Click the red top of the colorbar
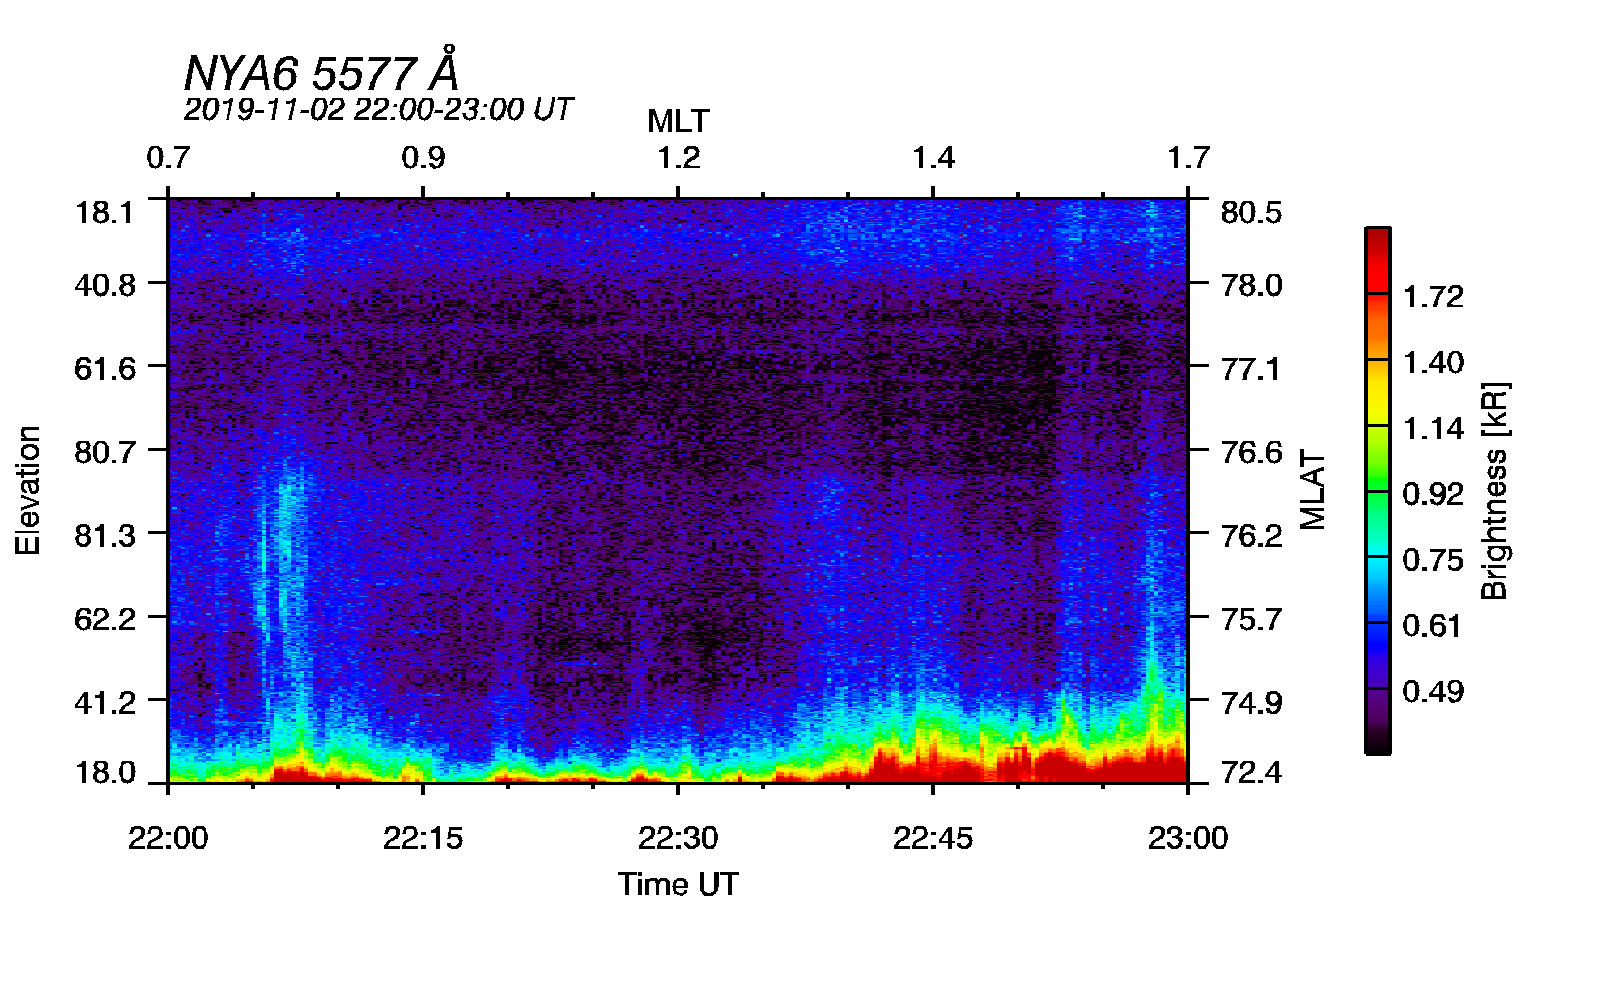The width and height of the screenshot is (1600, 1000). pos(1378,260)
